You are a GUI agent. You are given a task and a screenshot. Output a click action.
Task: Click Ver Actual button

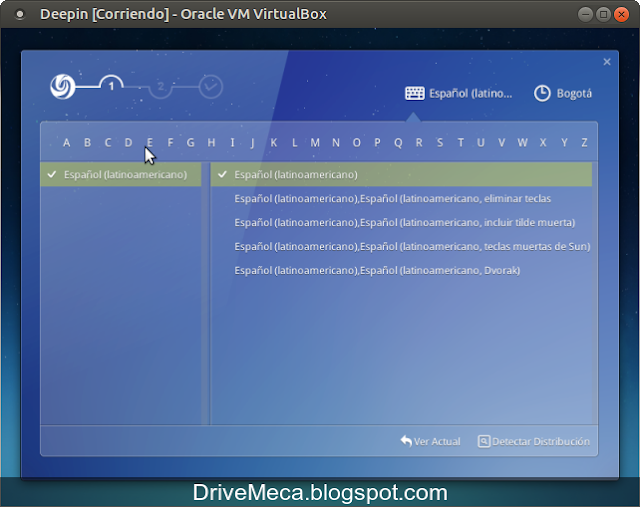click(x=430, y=441)
